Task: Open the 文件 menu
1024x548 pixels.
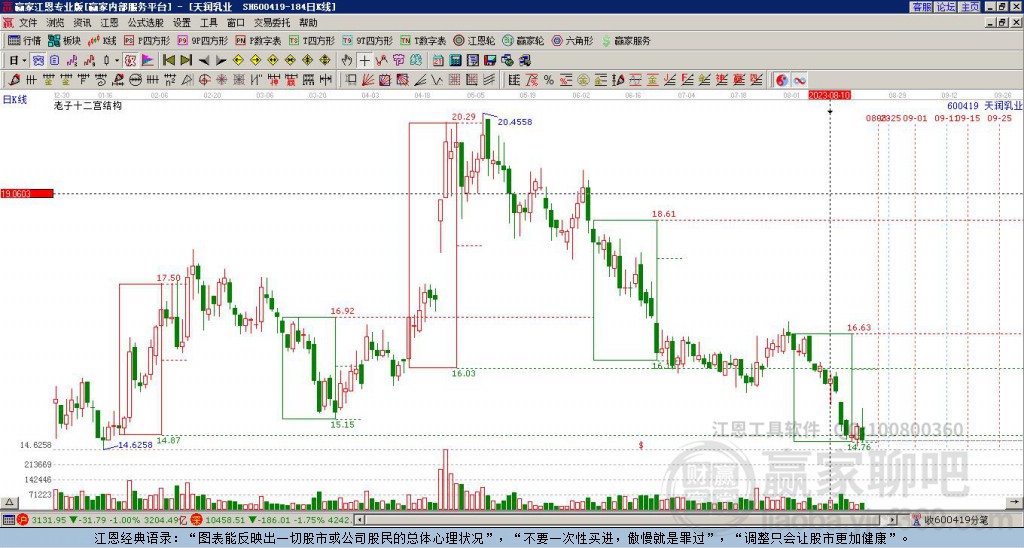Action: (x=28, y=23)
